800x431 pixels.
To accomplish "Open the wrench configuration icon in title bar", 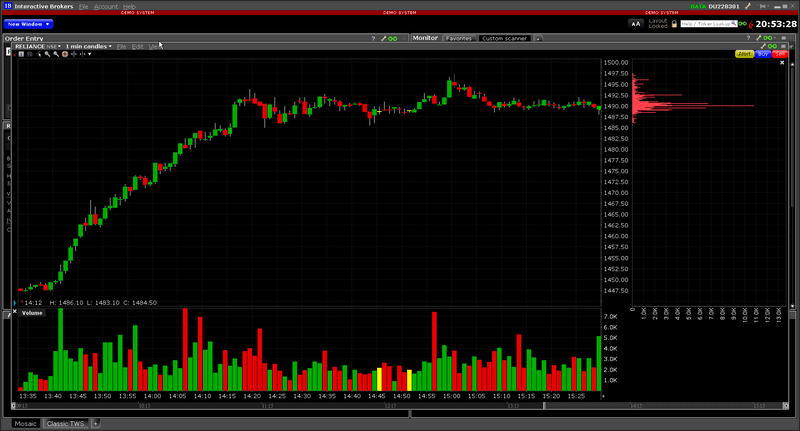I will [x=748, y=6].
